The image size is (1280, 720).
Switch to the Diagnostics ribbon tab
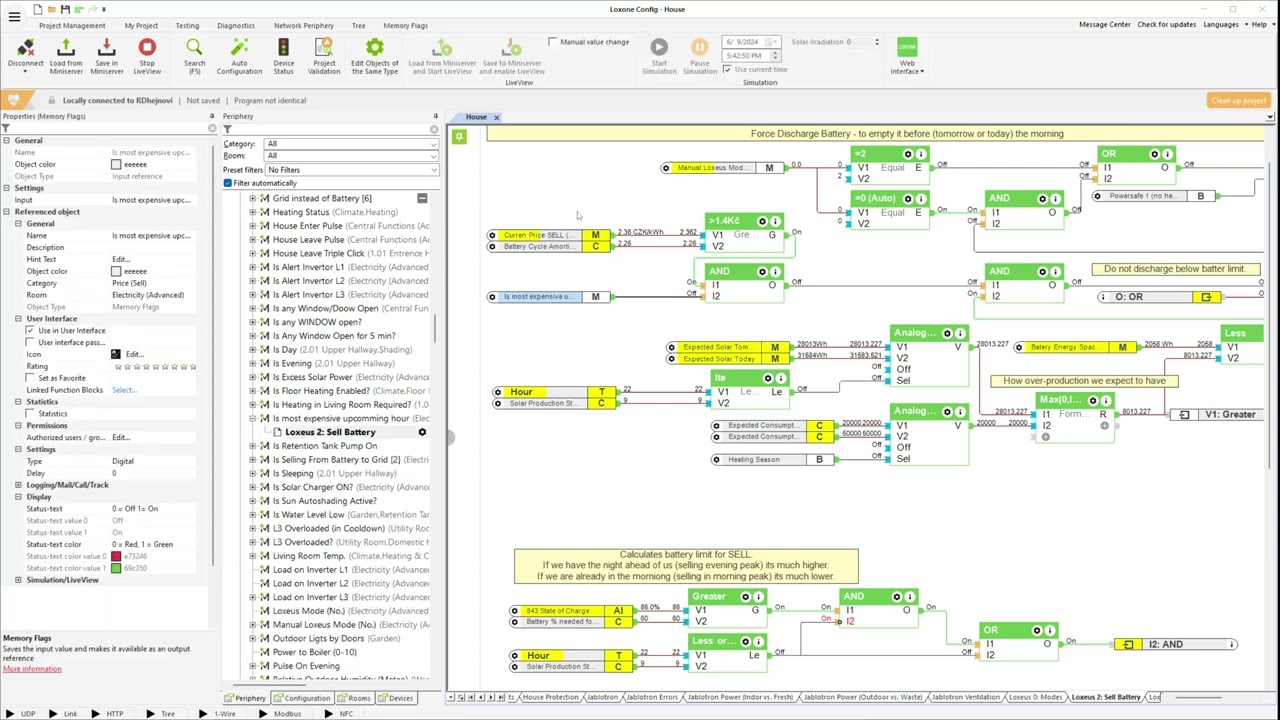pyautogui.click(x=236, y=25)
